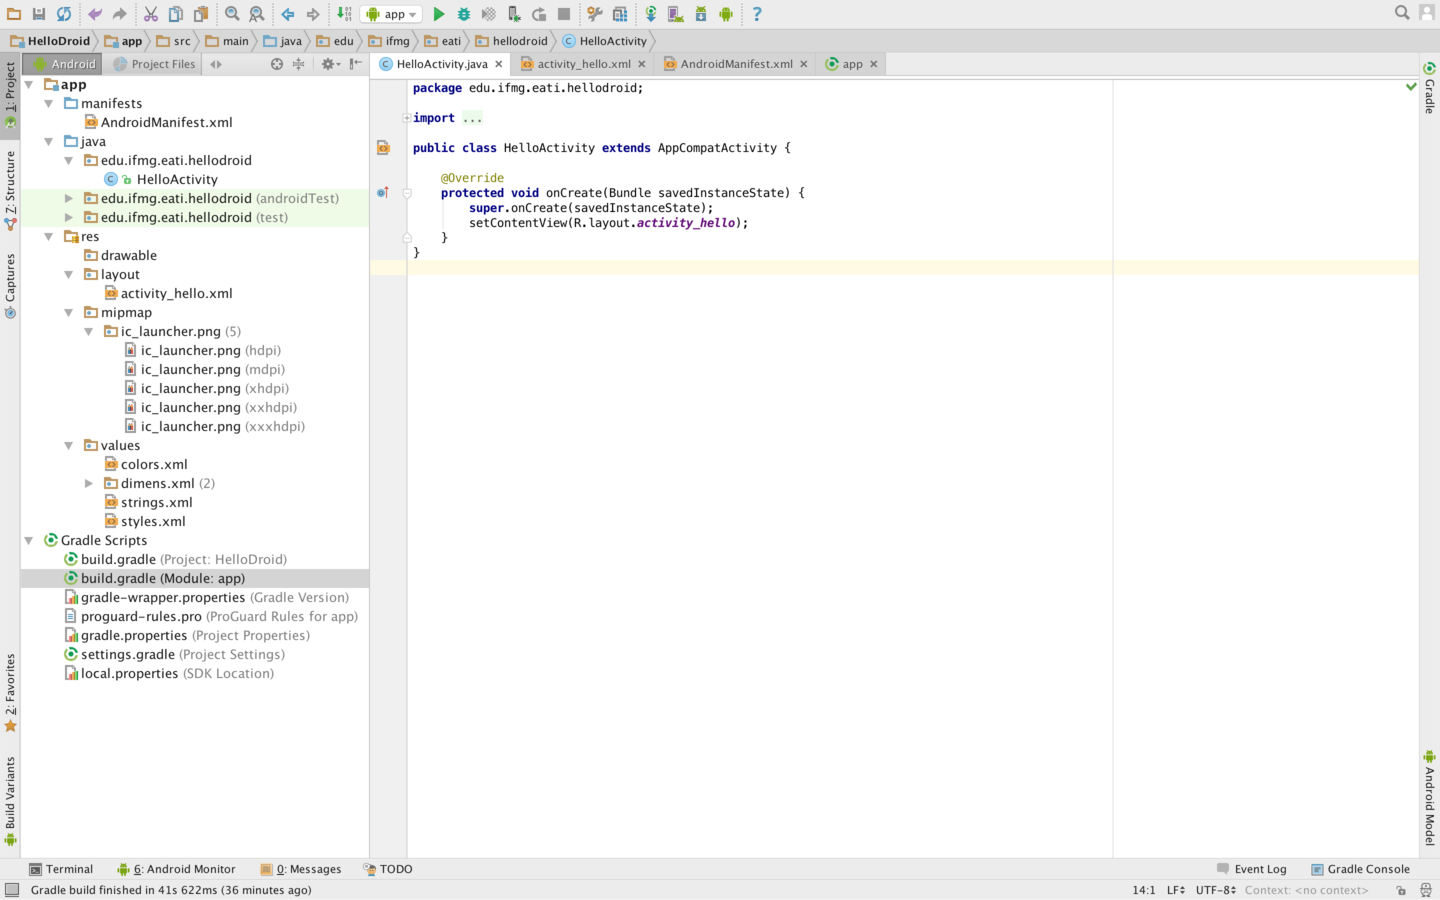
Task: Open the Android Monitor tool window
Action: [176, 869]
